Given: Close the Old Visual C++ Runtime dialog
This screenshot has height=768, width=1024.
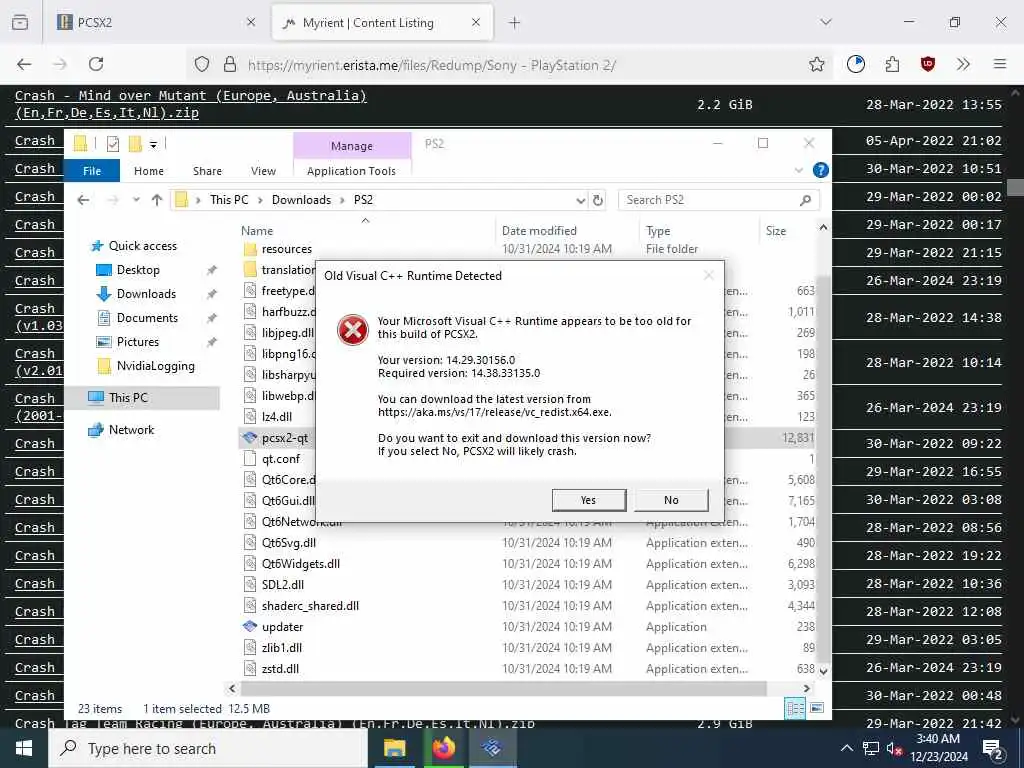Looking at the screenshot, I should pos(709,276).
